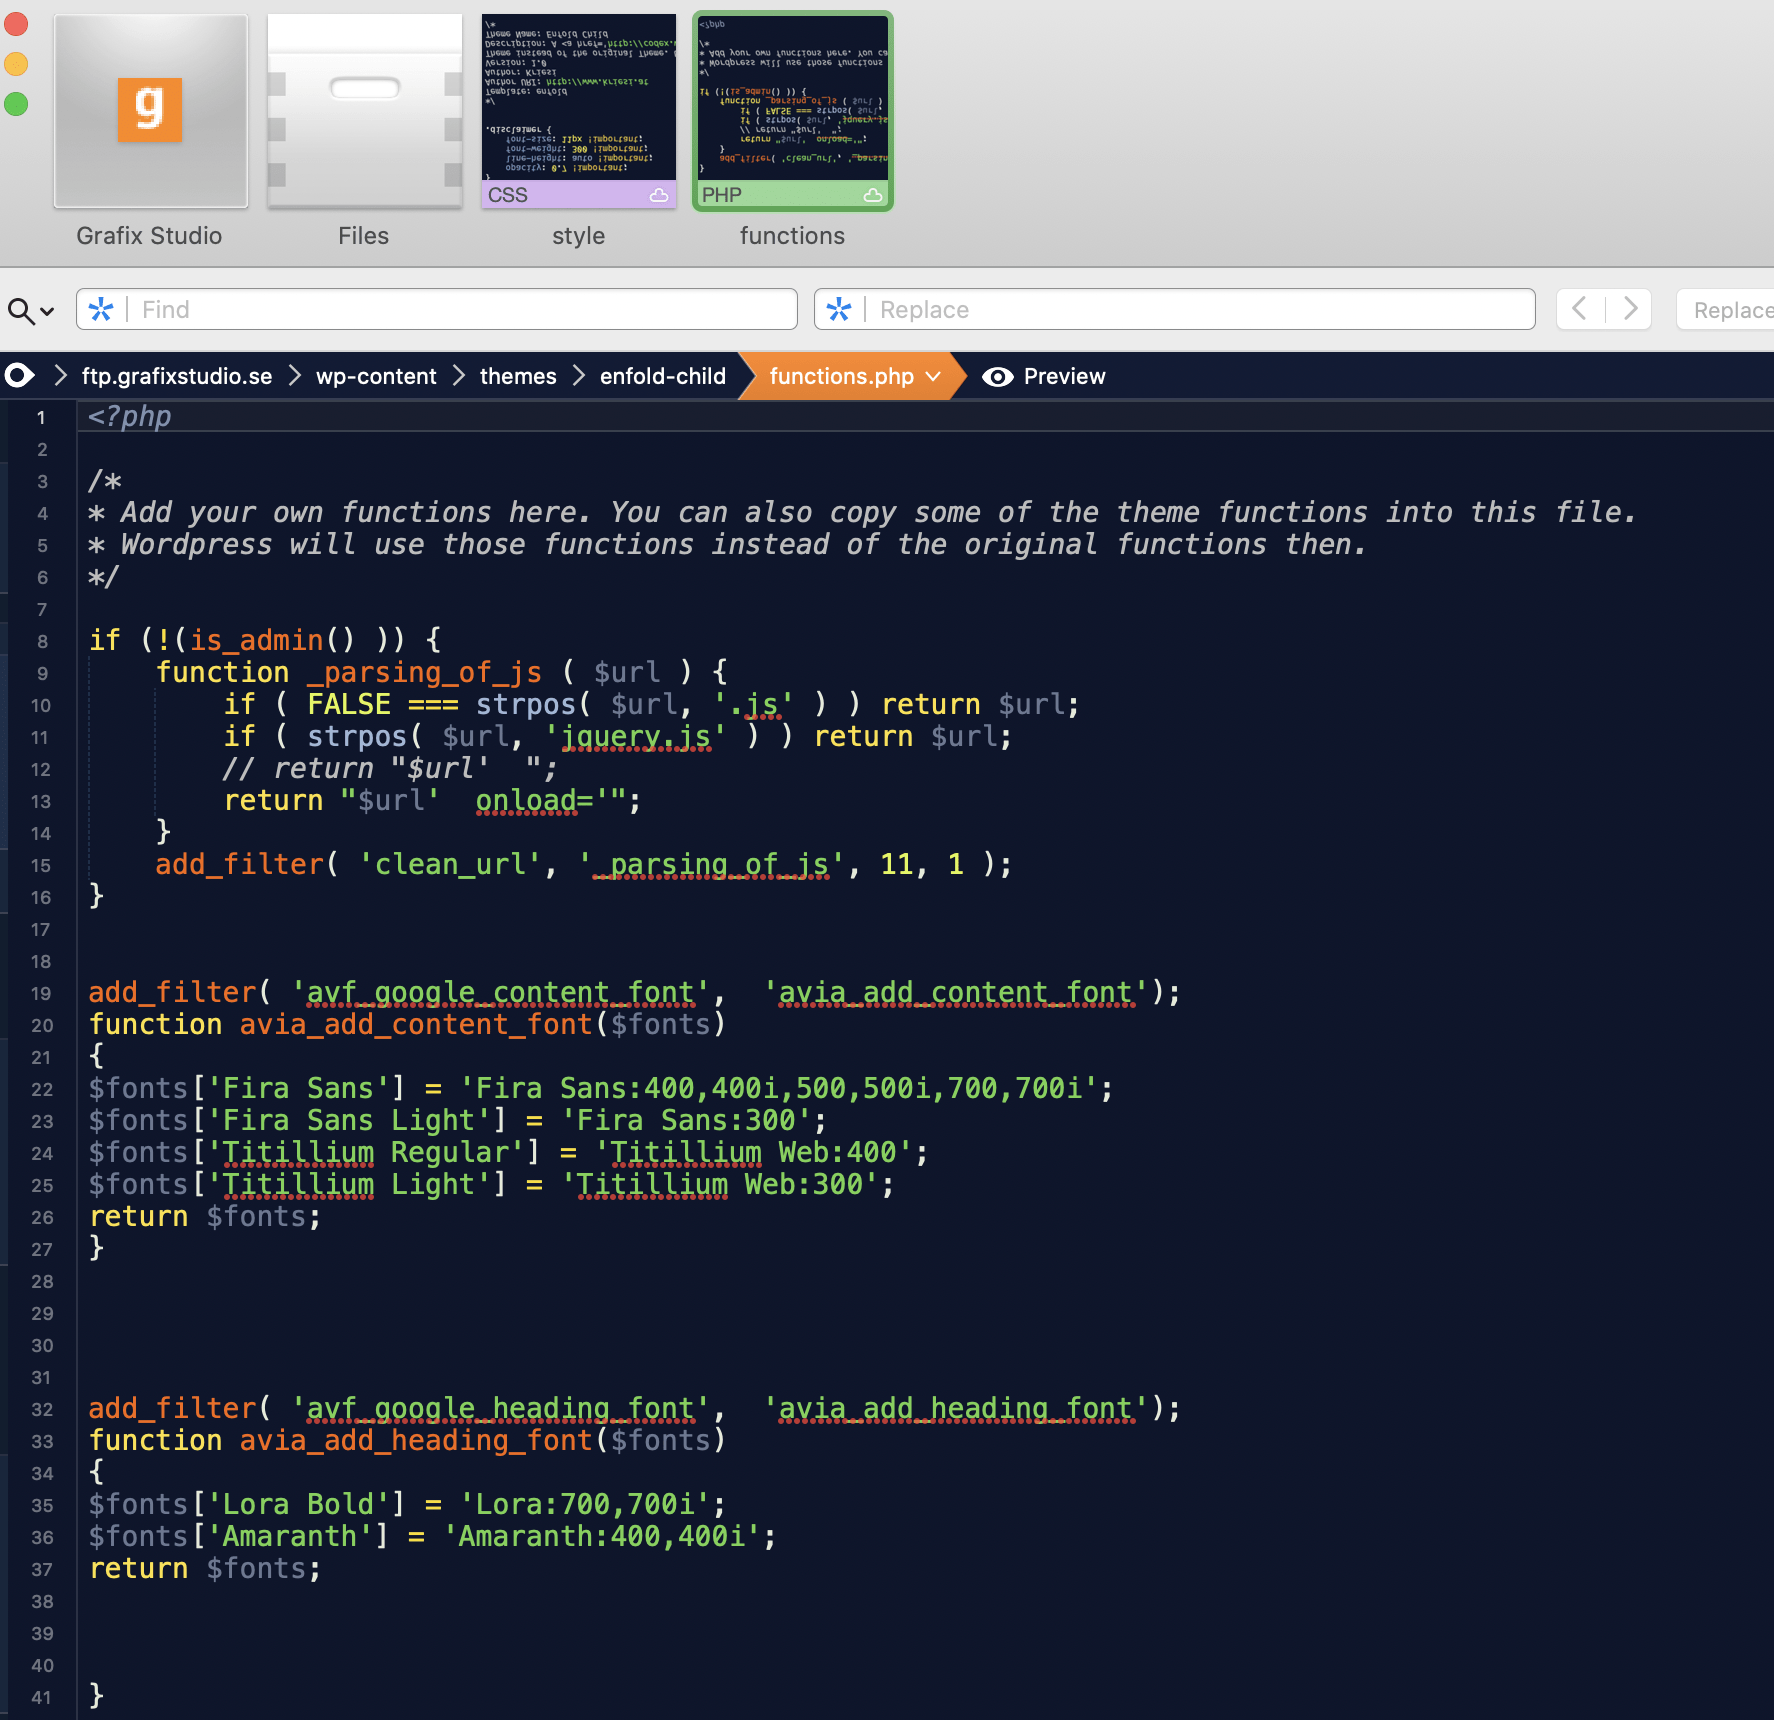Image resolution: width=1774 pixels, height=1720 pixels.
Task: Toggle the Find field asterisk pattern icon
Action: point(101,309)
